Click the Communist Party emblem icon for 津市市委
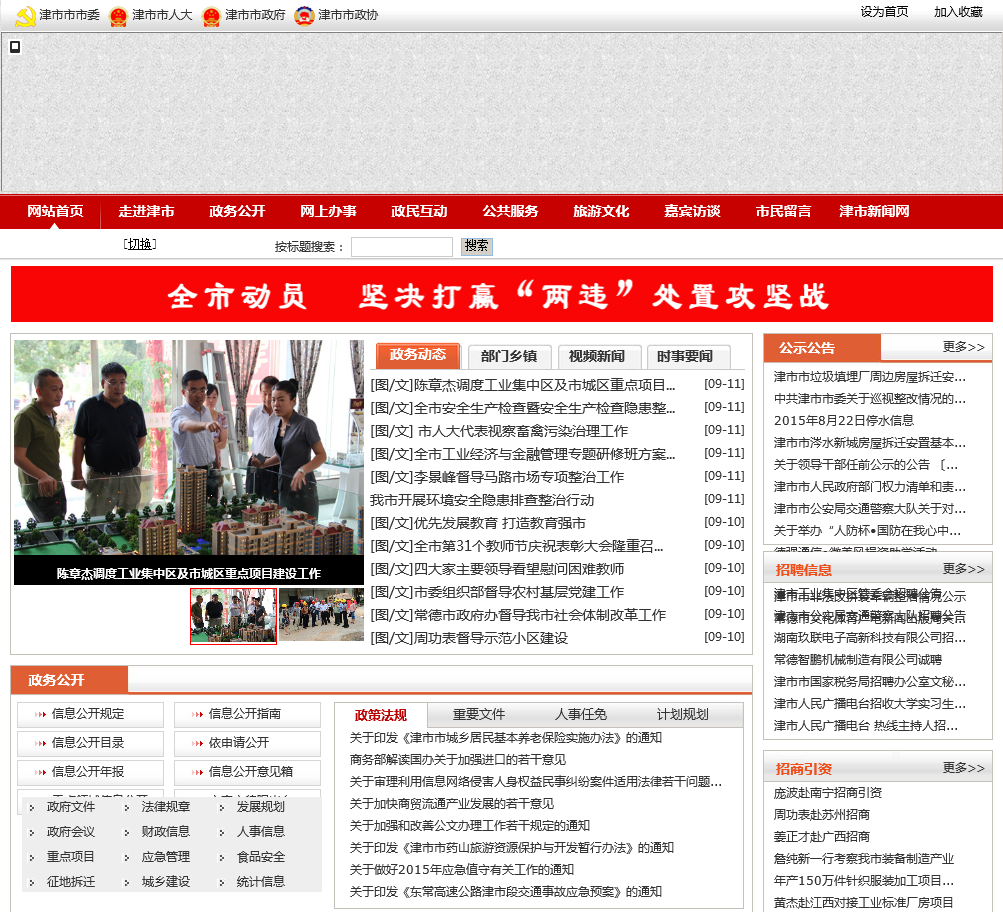This screenshot has height=912, width=1003. [25, 16]
